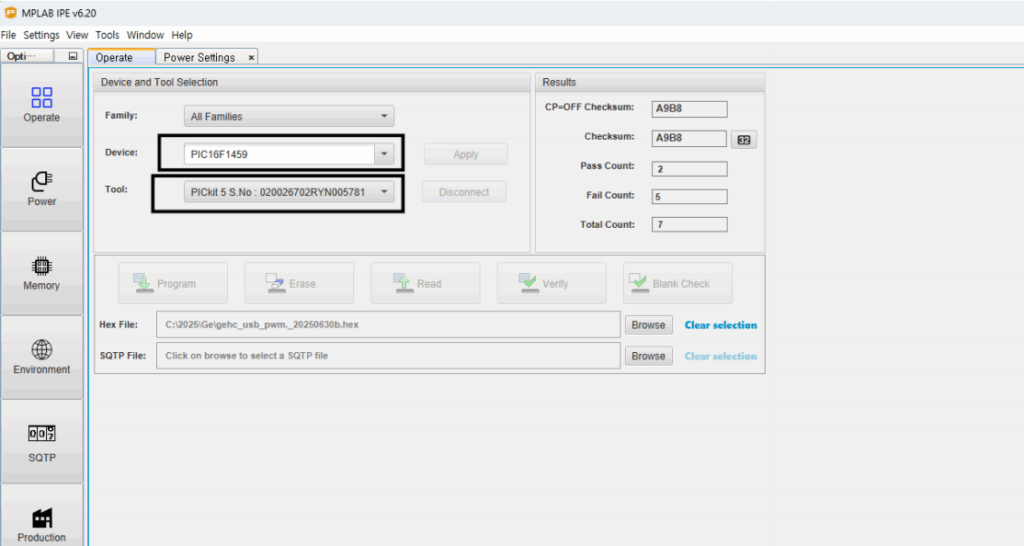This screenshot has height=546, width=1024.
Task: Open the SQTP sidebar panel
Action: pyautogui.click(x=42, y=442)
